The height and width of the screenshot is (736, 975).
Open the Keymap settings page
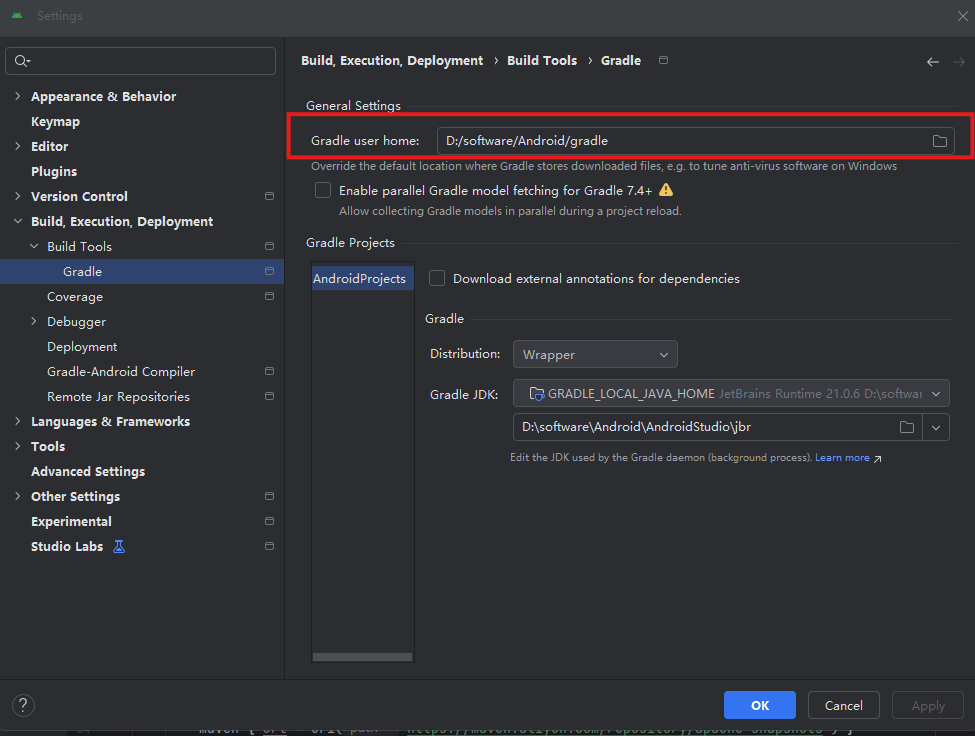pos(55,122)
